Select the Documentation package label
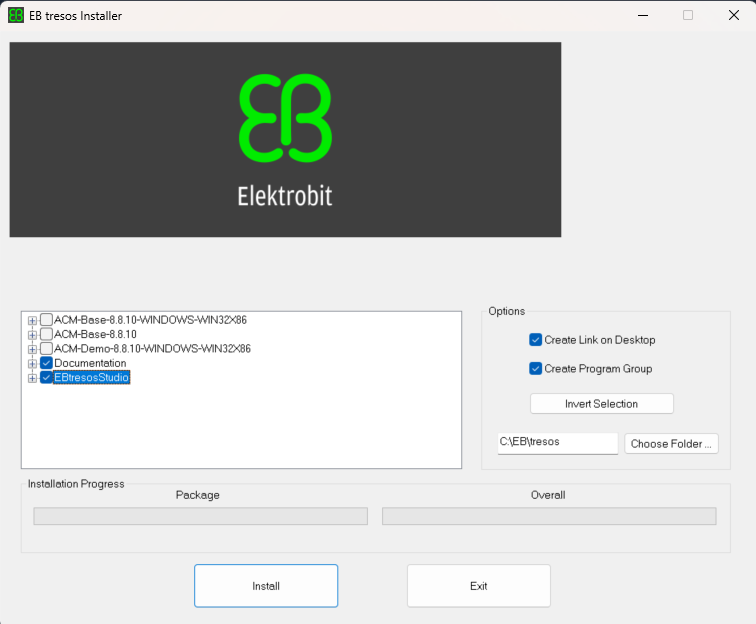Screen dimensions: 756x624 (x=90, y=363)
